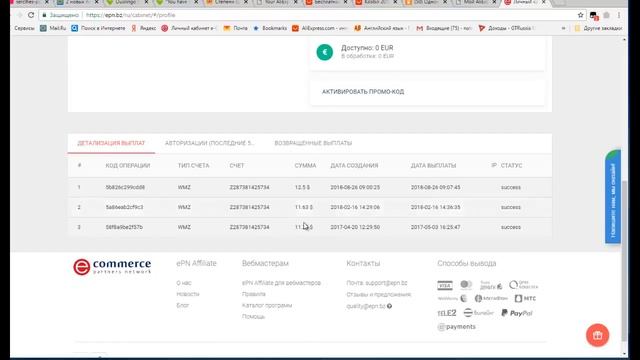
Task: Click WMZ account type in row 2
Action: pyautogui.click(x=184, y=207)
